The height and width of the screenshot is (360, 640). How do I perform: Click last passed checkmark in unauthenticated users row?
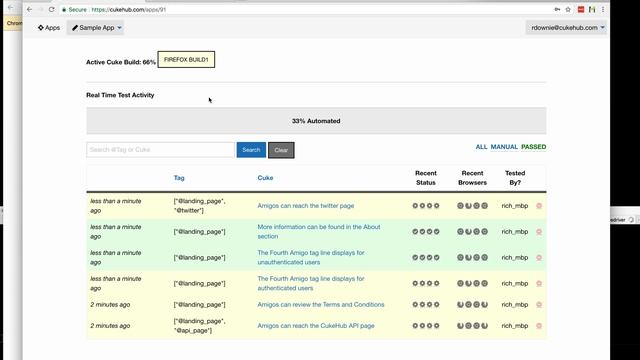pos(437,258)
